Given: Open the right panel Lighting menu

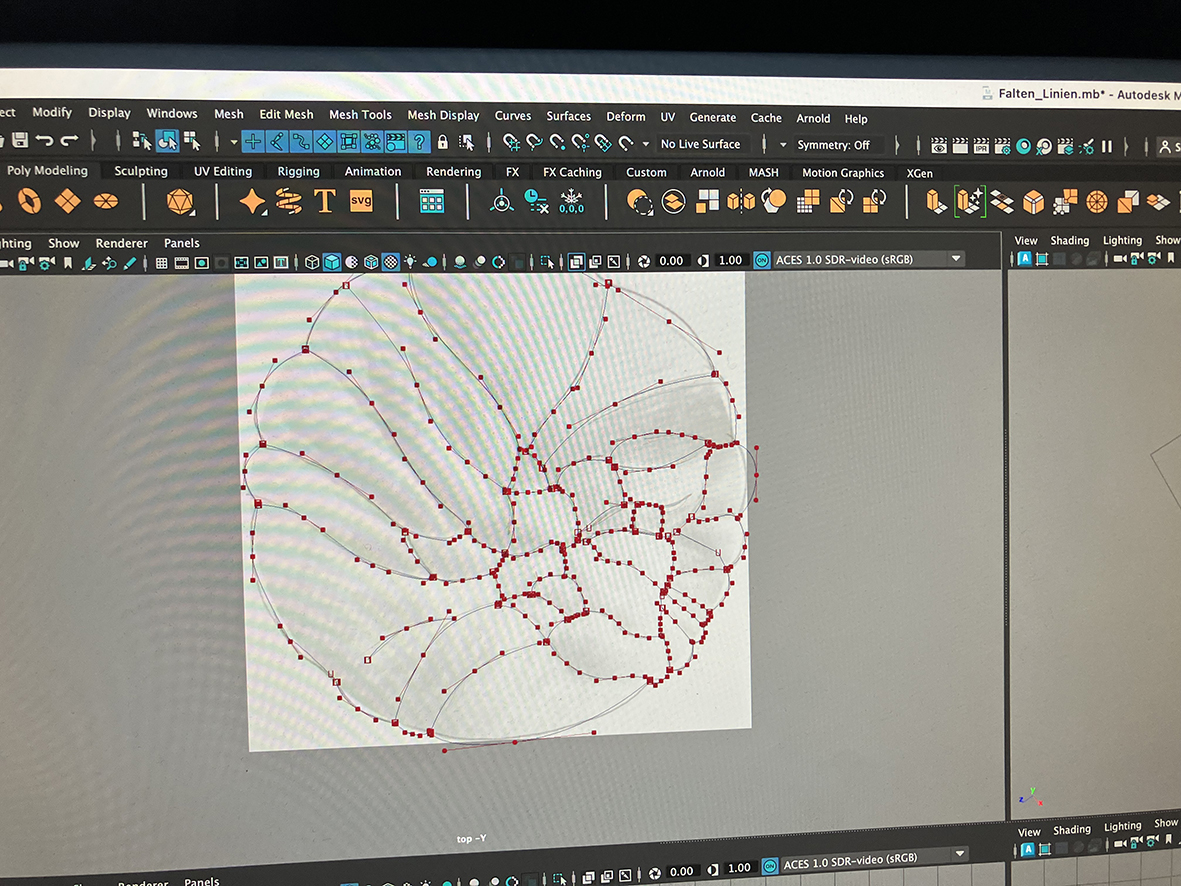Looking at the screenshot, I should point(1122,240).
